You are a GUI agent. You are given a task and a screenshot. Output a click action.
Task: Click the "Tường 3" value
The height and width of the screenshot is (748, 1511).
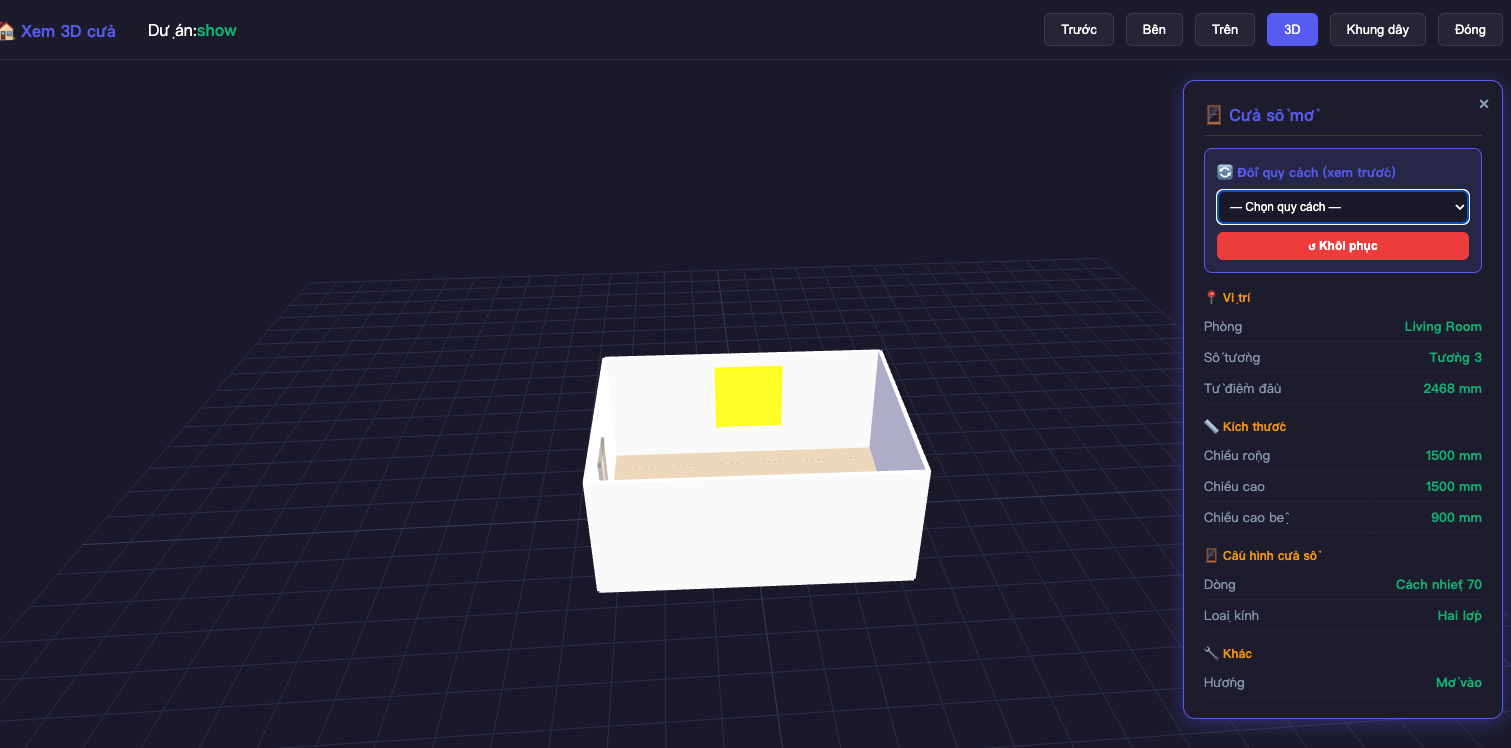point(1456,357)
